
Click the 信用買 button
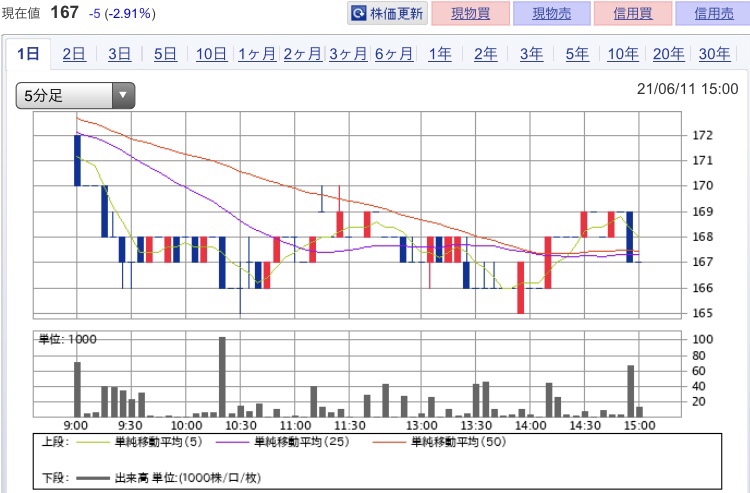click(x=633, y=13)
